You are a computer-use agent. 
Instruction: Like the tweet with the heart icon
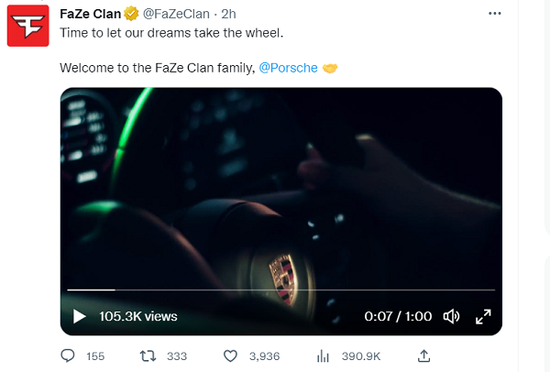[230, 356]
